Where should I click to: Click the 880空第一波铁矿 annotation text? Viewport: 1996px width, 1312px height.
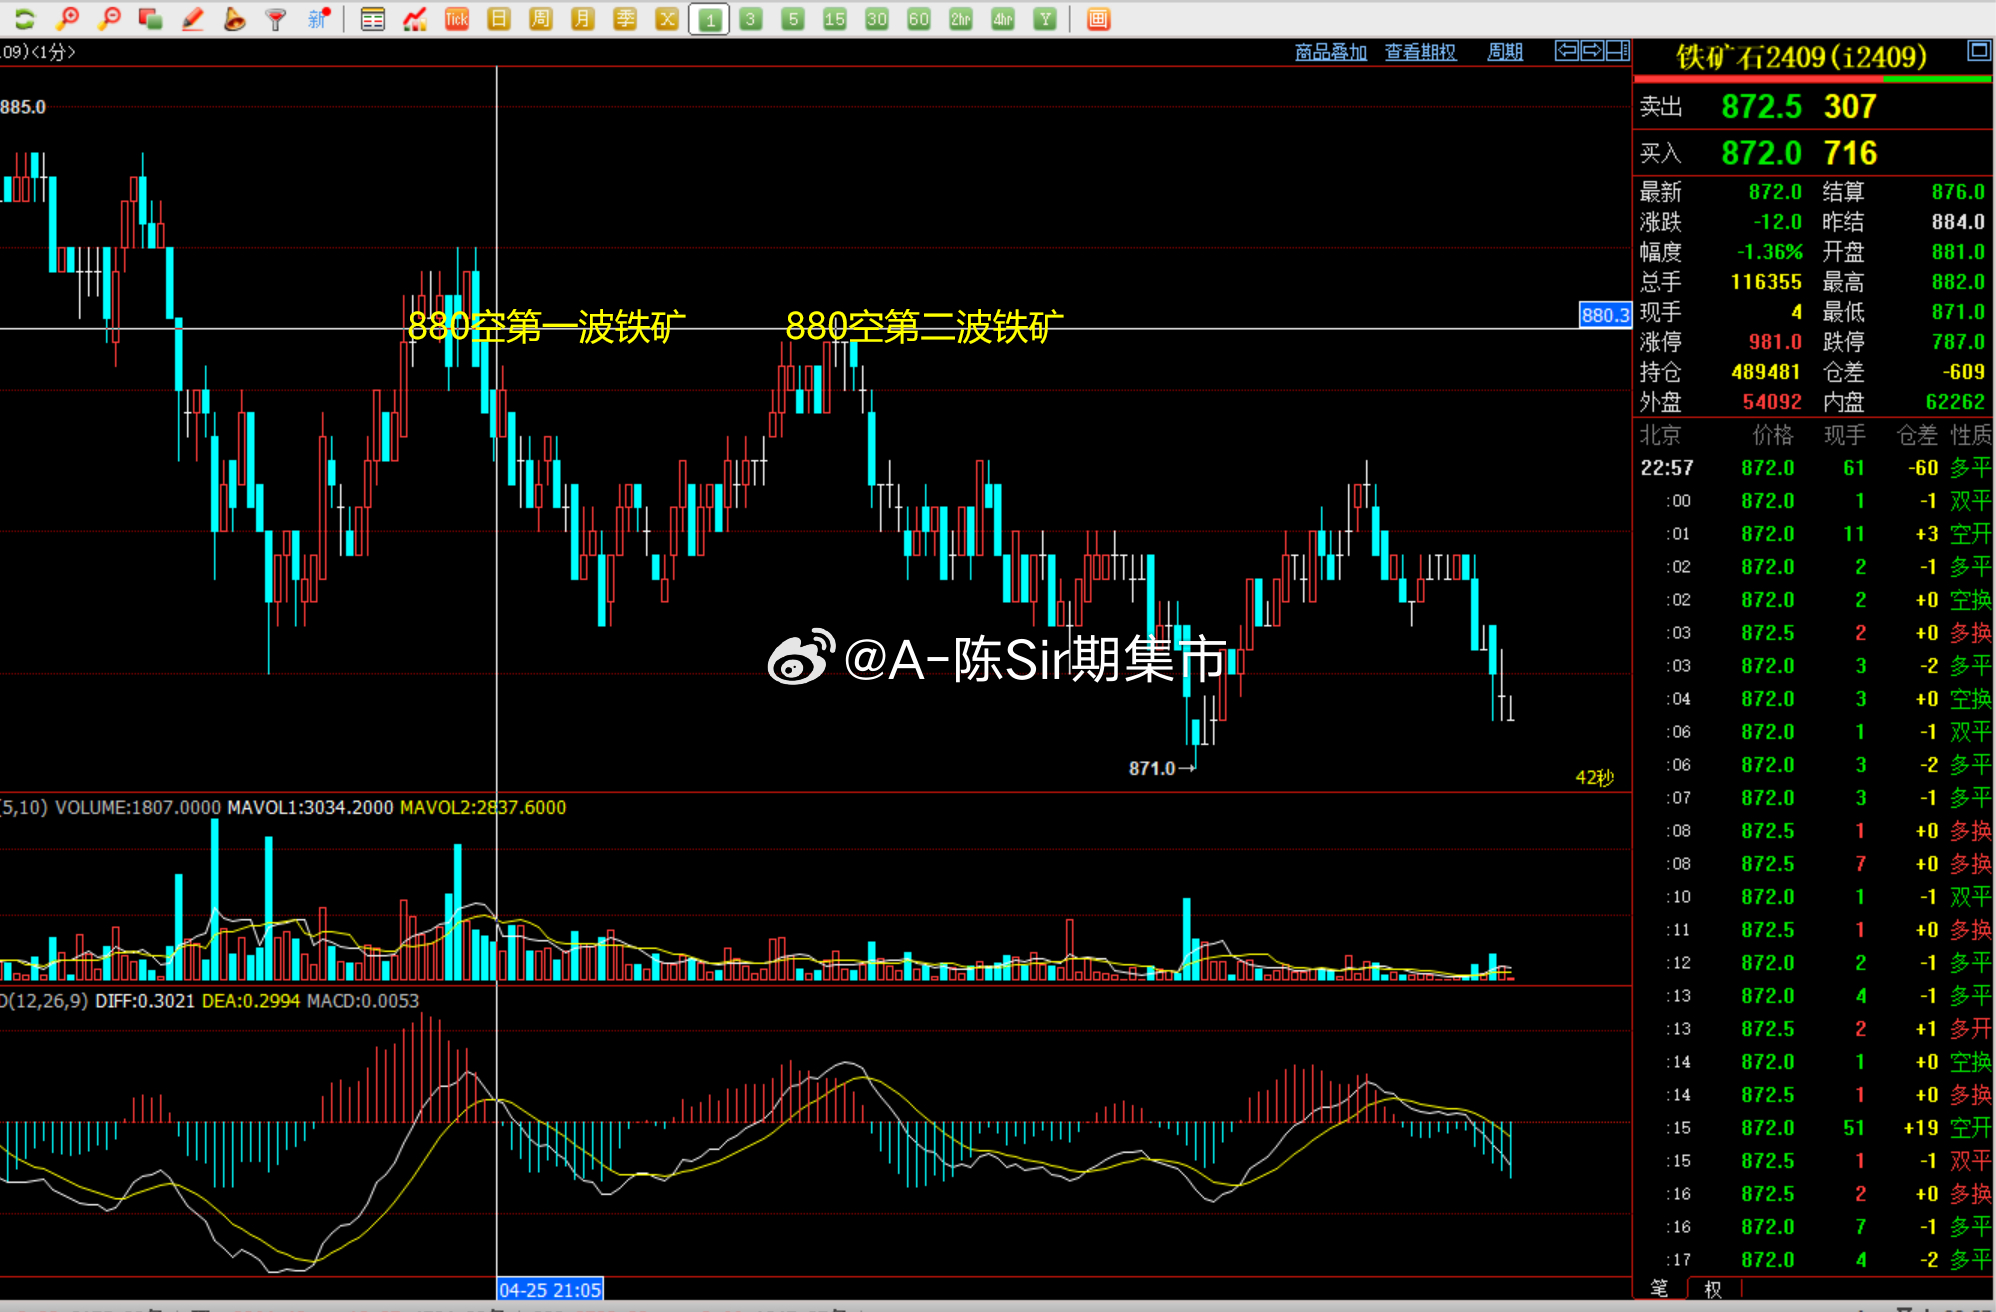coord(547,326)
